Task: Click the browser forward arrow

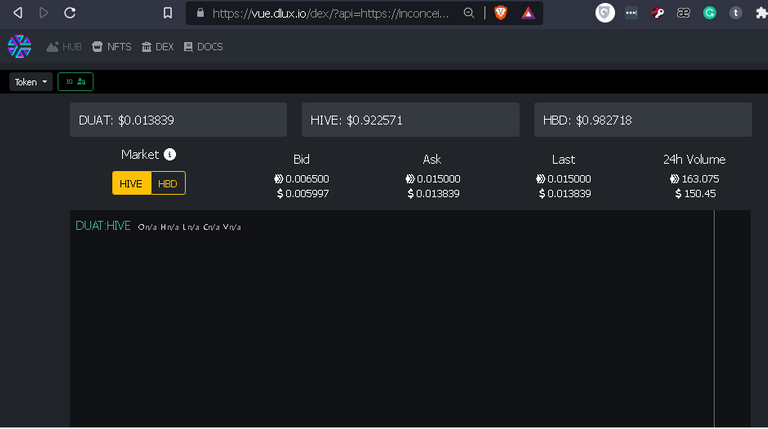Action: click(x=44, y=13)
